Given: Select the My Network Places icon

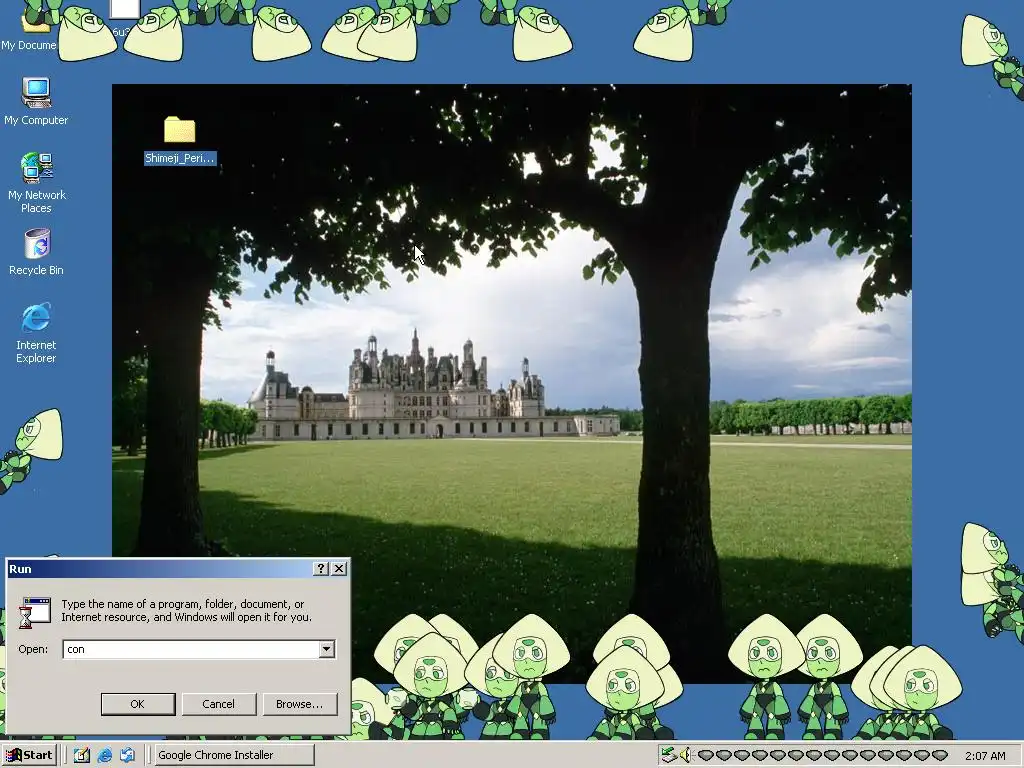Looking at the screenshot, I should coord(37,183).
